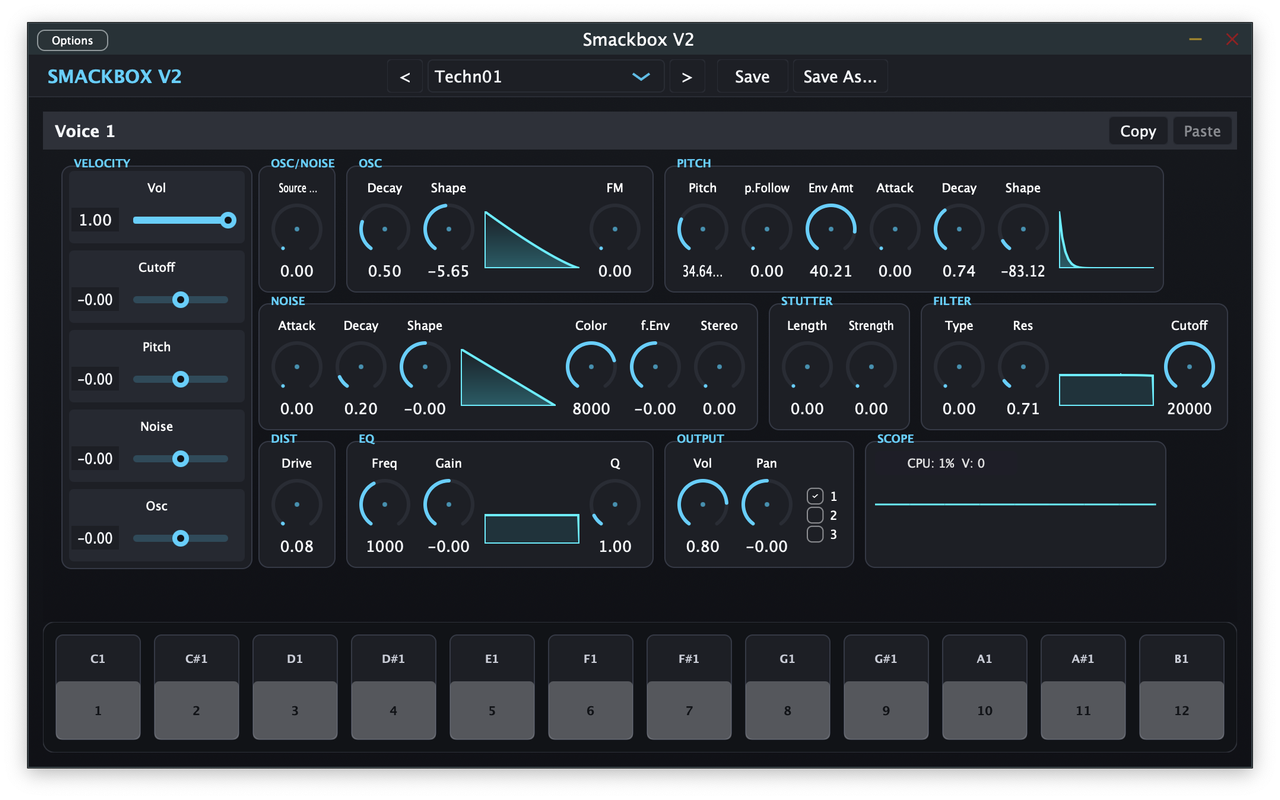Go to previous preset with left arrow
Image resolution: width=1280 pixels, height=800 pixels.
pos(405,77)
